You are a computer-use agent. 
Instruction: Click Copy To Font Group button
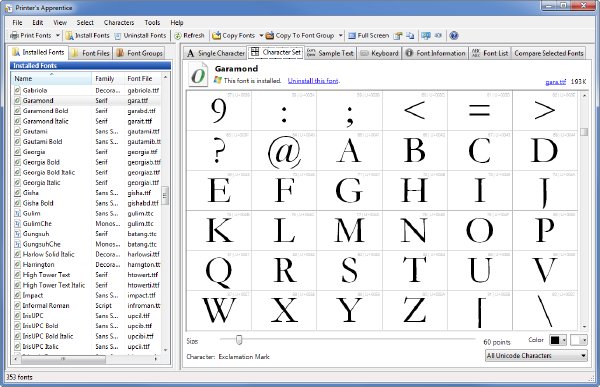coord(300,36)
